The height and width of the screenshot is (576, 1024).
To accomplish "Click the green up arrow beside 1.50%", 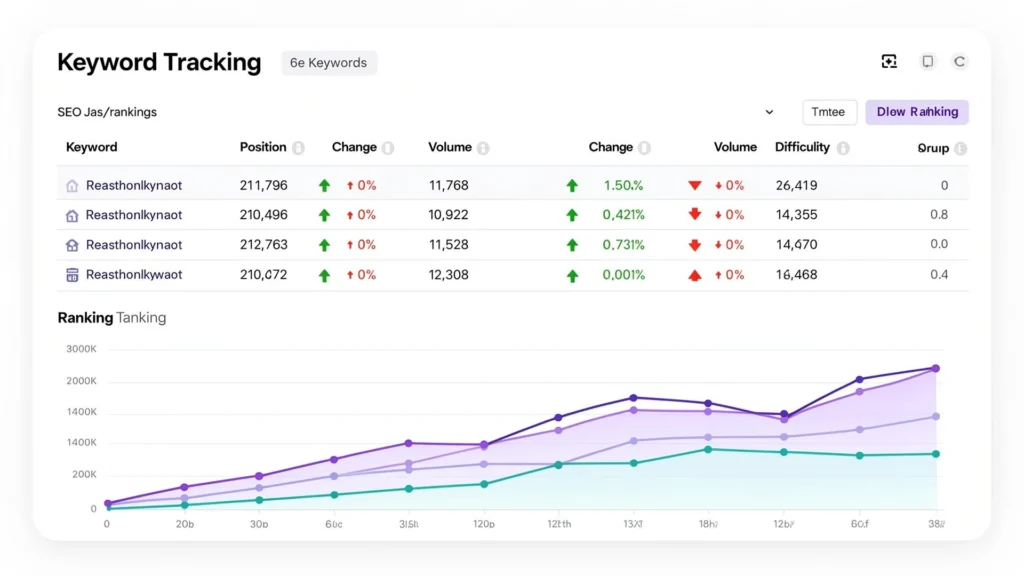I will point(572,186).
